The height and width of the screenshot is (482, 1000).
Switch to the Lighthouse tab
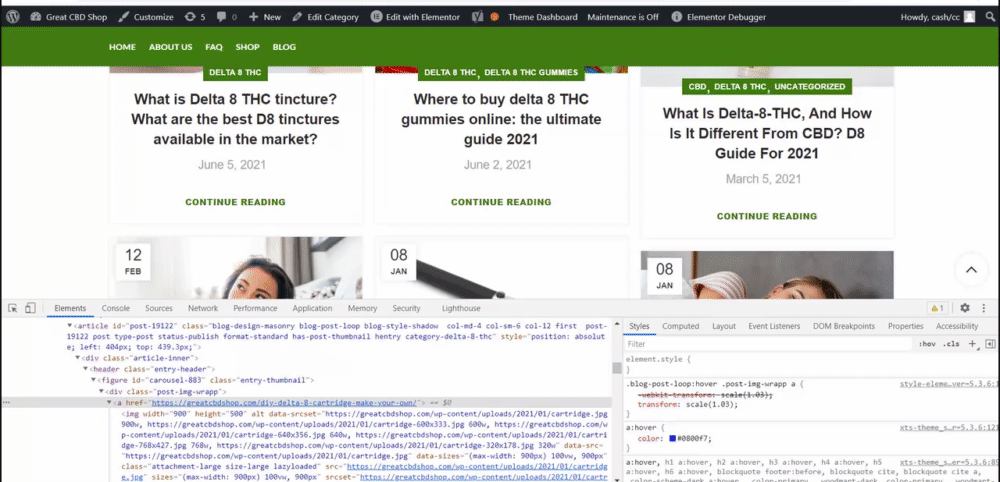point(461,308)
